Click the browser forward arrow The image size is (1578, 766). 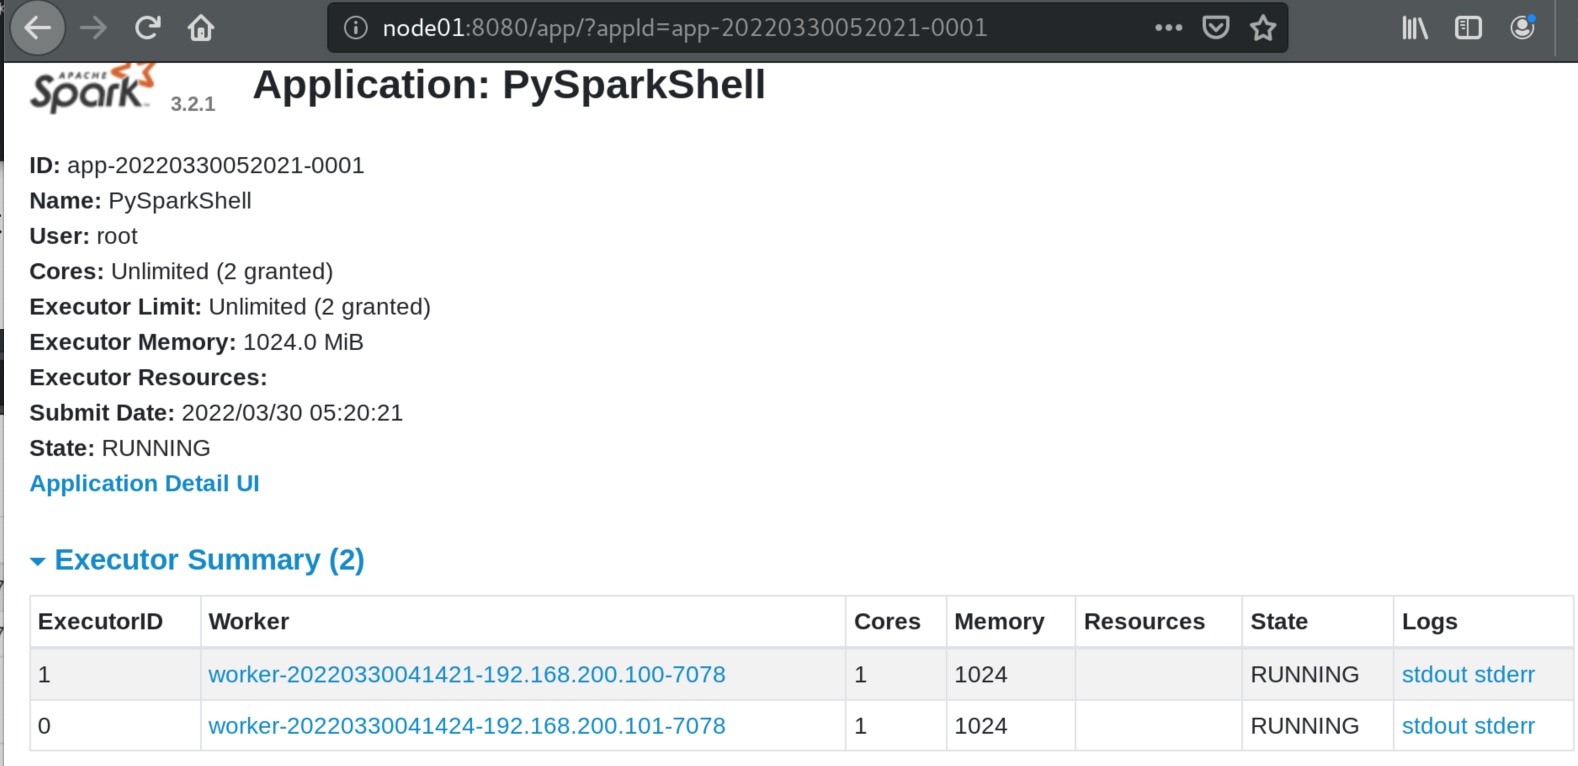pos(93,28)
